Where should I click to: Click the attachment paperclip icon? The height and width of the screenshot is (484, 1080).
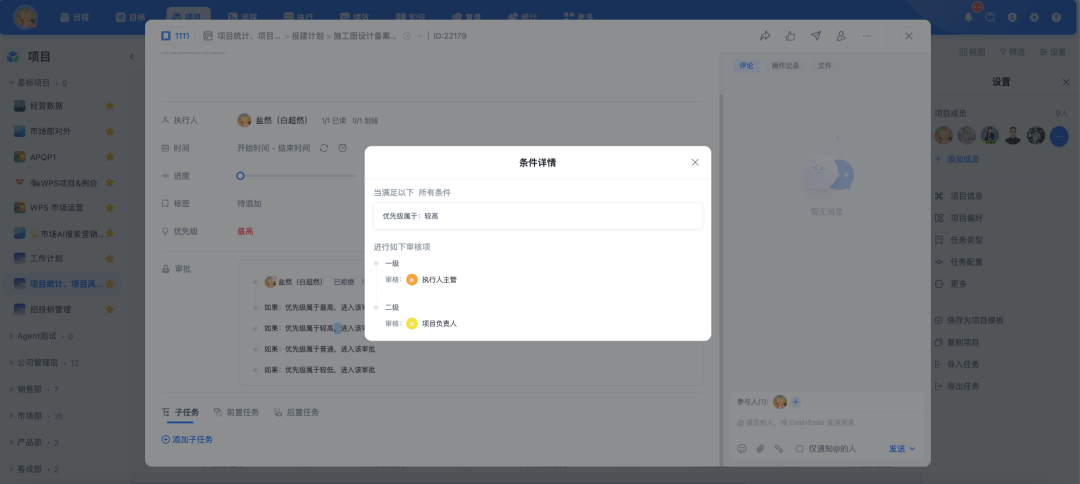point(760,448)
